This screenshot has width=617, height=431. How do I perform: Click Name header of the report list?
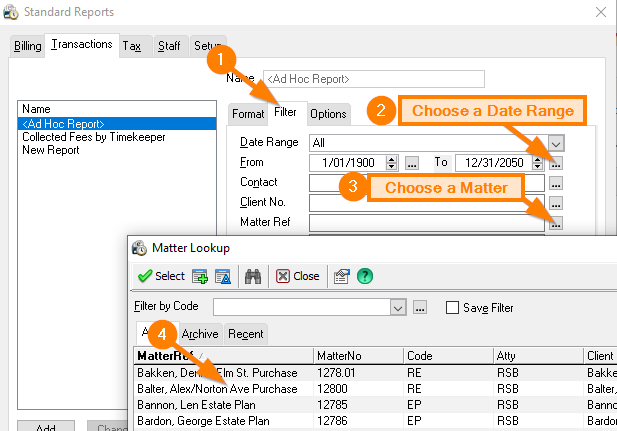[x=117, y=109]
